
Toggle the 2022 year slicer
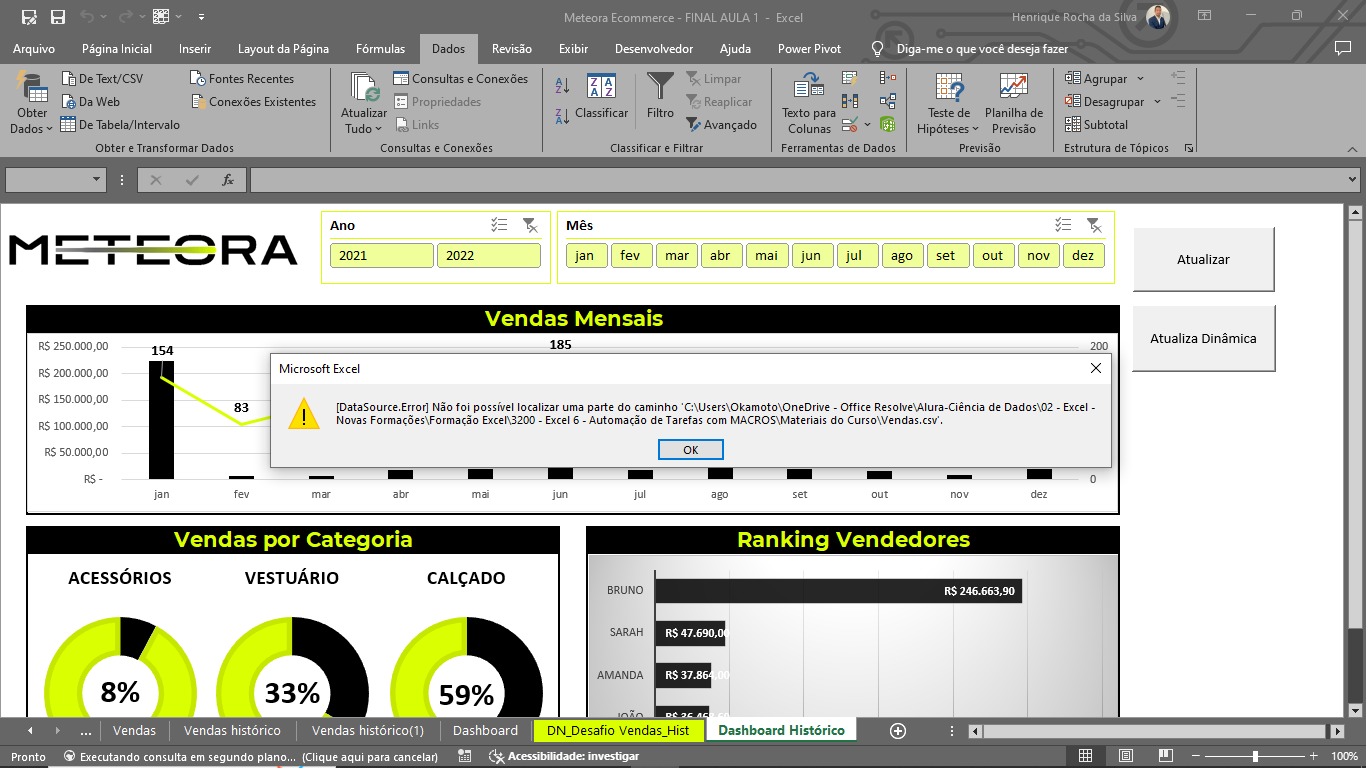[488, 256]
